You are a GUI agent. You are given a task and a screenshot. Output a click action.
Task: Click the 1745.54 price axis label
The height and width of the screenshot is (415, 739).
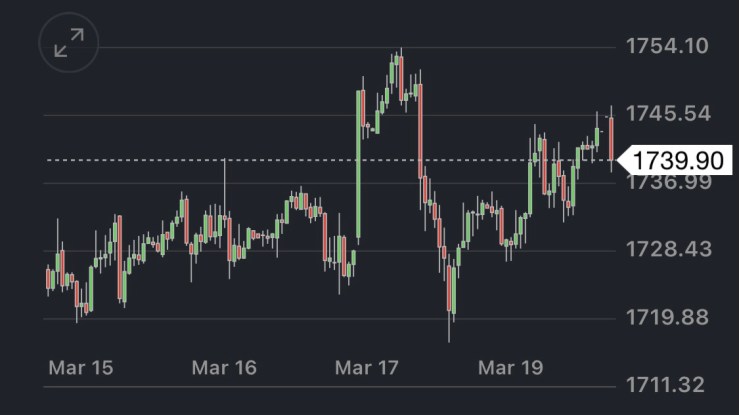[x=667, y=113]
